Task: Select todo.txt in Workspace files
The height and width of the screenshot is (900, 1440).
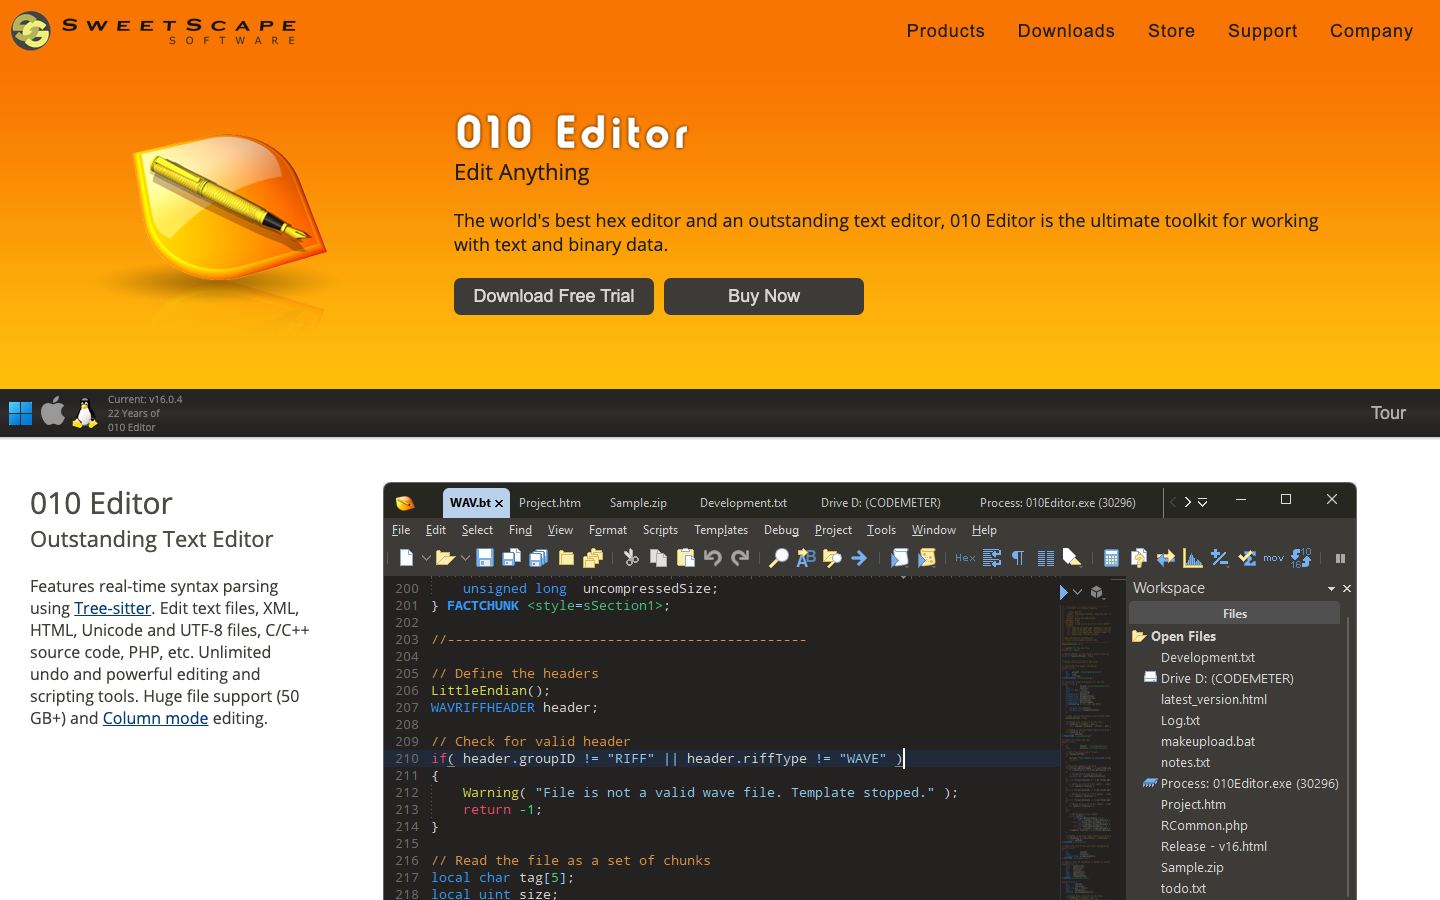Action: (x=1183, y=888)
